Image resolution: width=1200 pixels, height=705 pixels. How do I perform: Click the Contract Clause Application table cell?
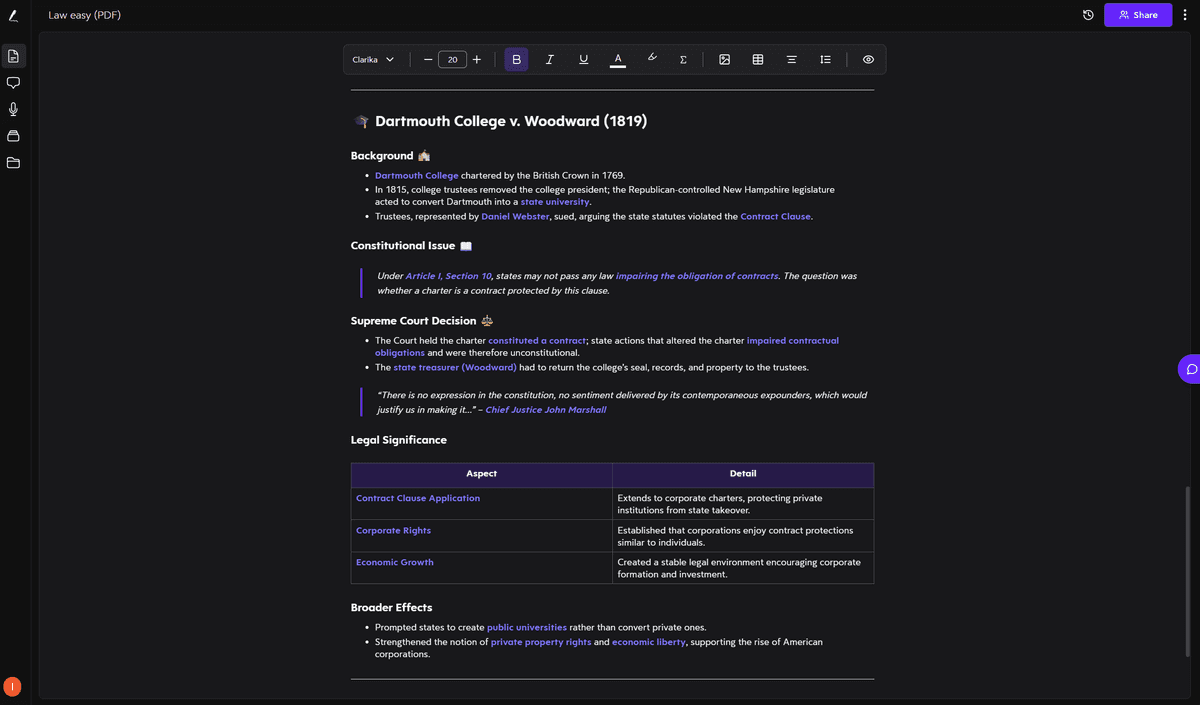(482, 503)
